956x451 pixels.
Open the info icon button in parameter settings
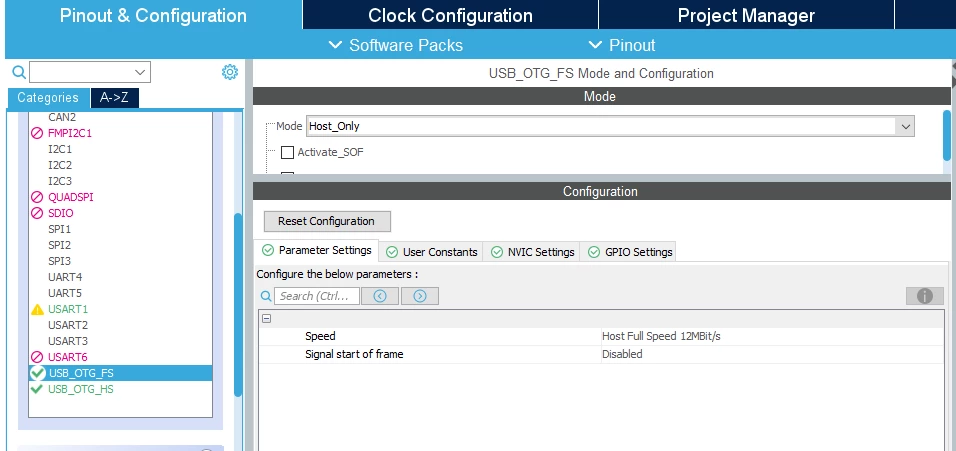pos(925,296)
